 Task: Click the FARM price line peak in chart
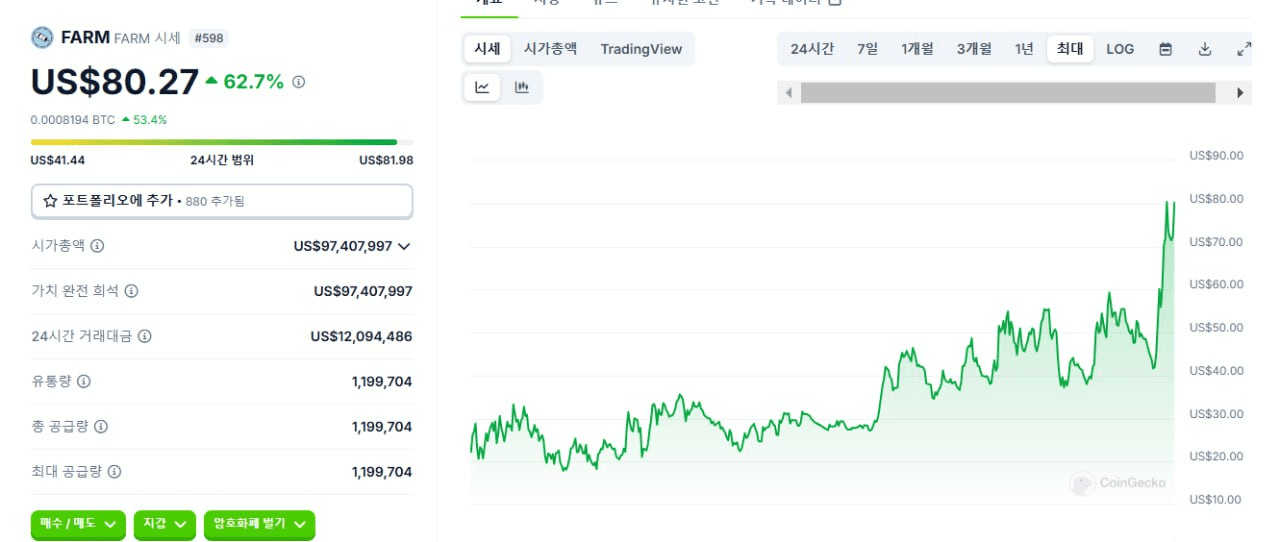pyautogui.click(x=1166, y=203)
